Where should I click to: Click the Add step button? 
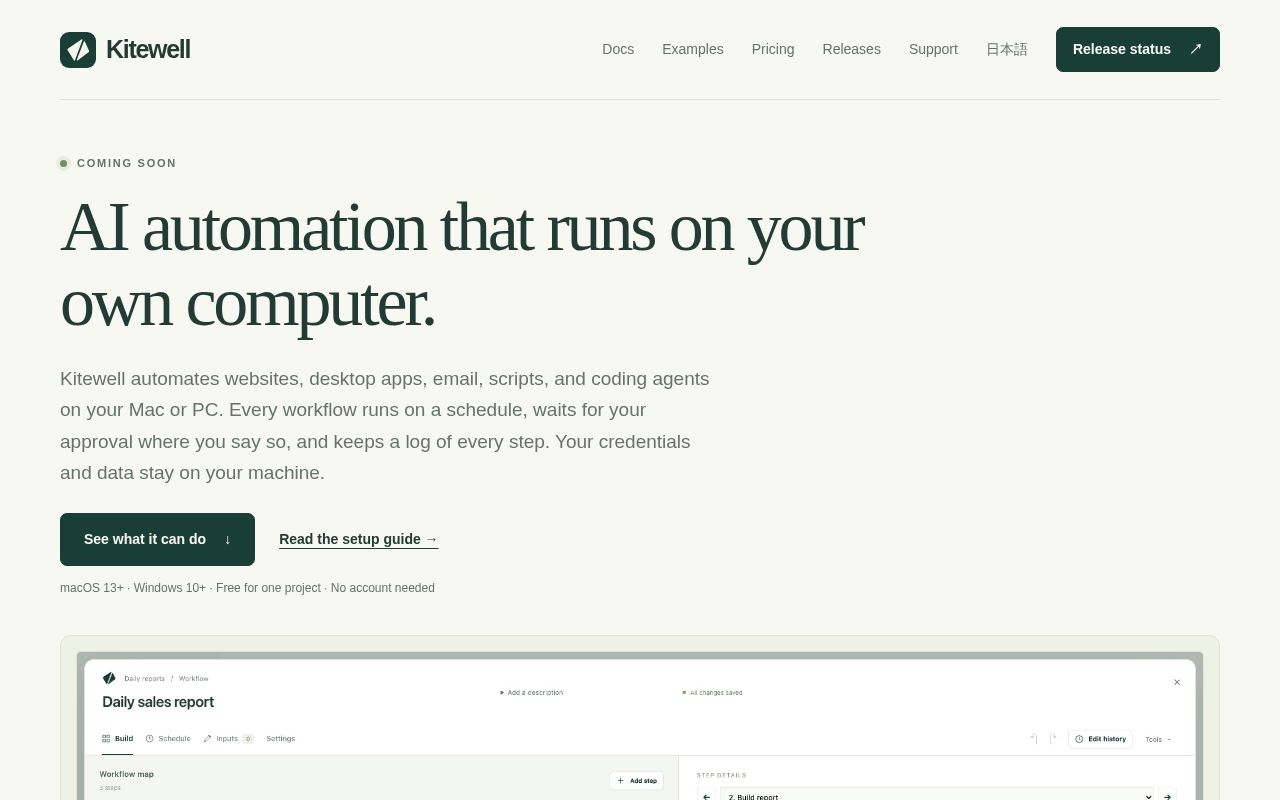[637, 781]
